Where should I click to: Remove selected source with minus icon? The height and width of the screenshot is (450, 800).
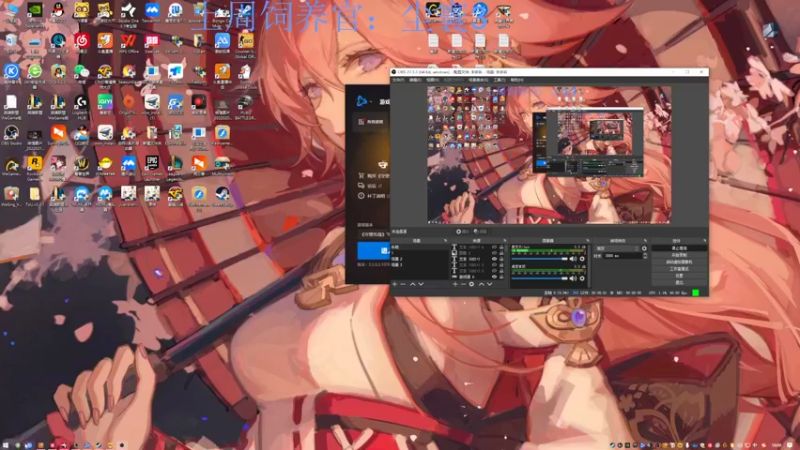(463, 284)
